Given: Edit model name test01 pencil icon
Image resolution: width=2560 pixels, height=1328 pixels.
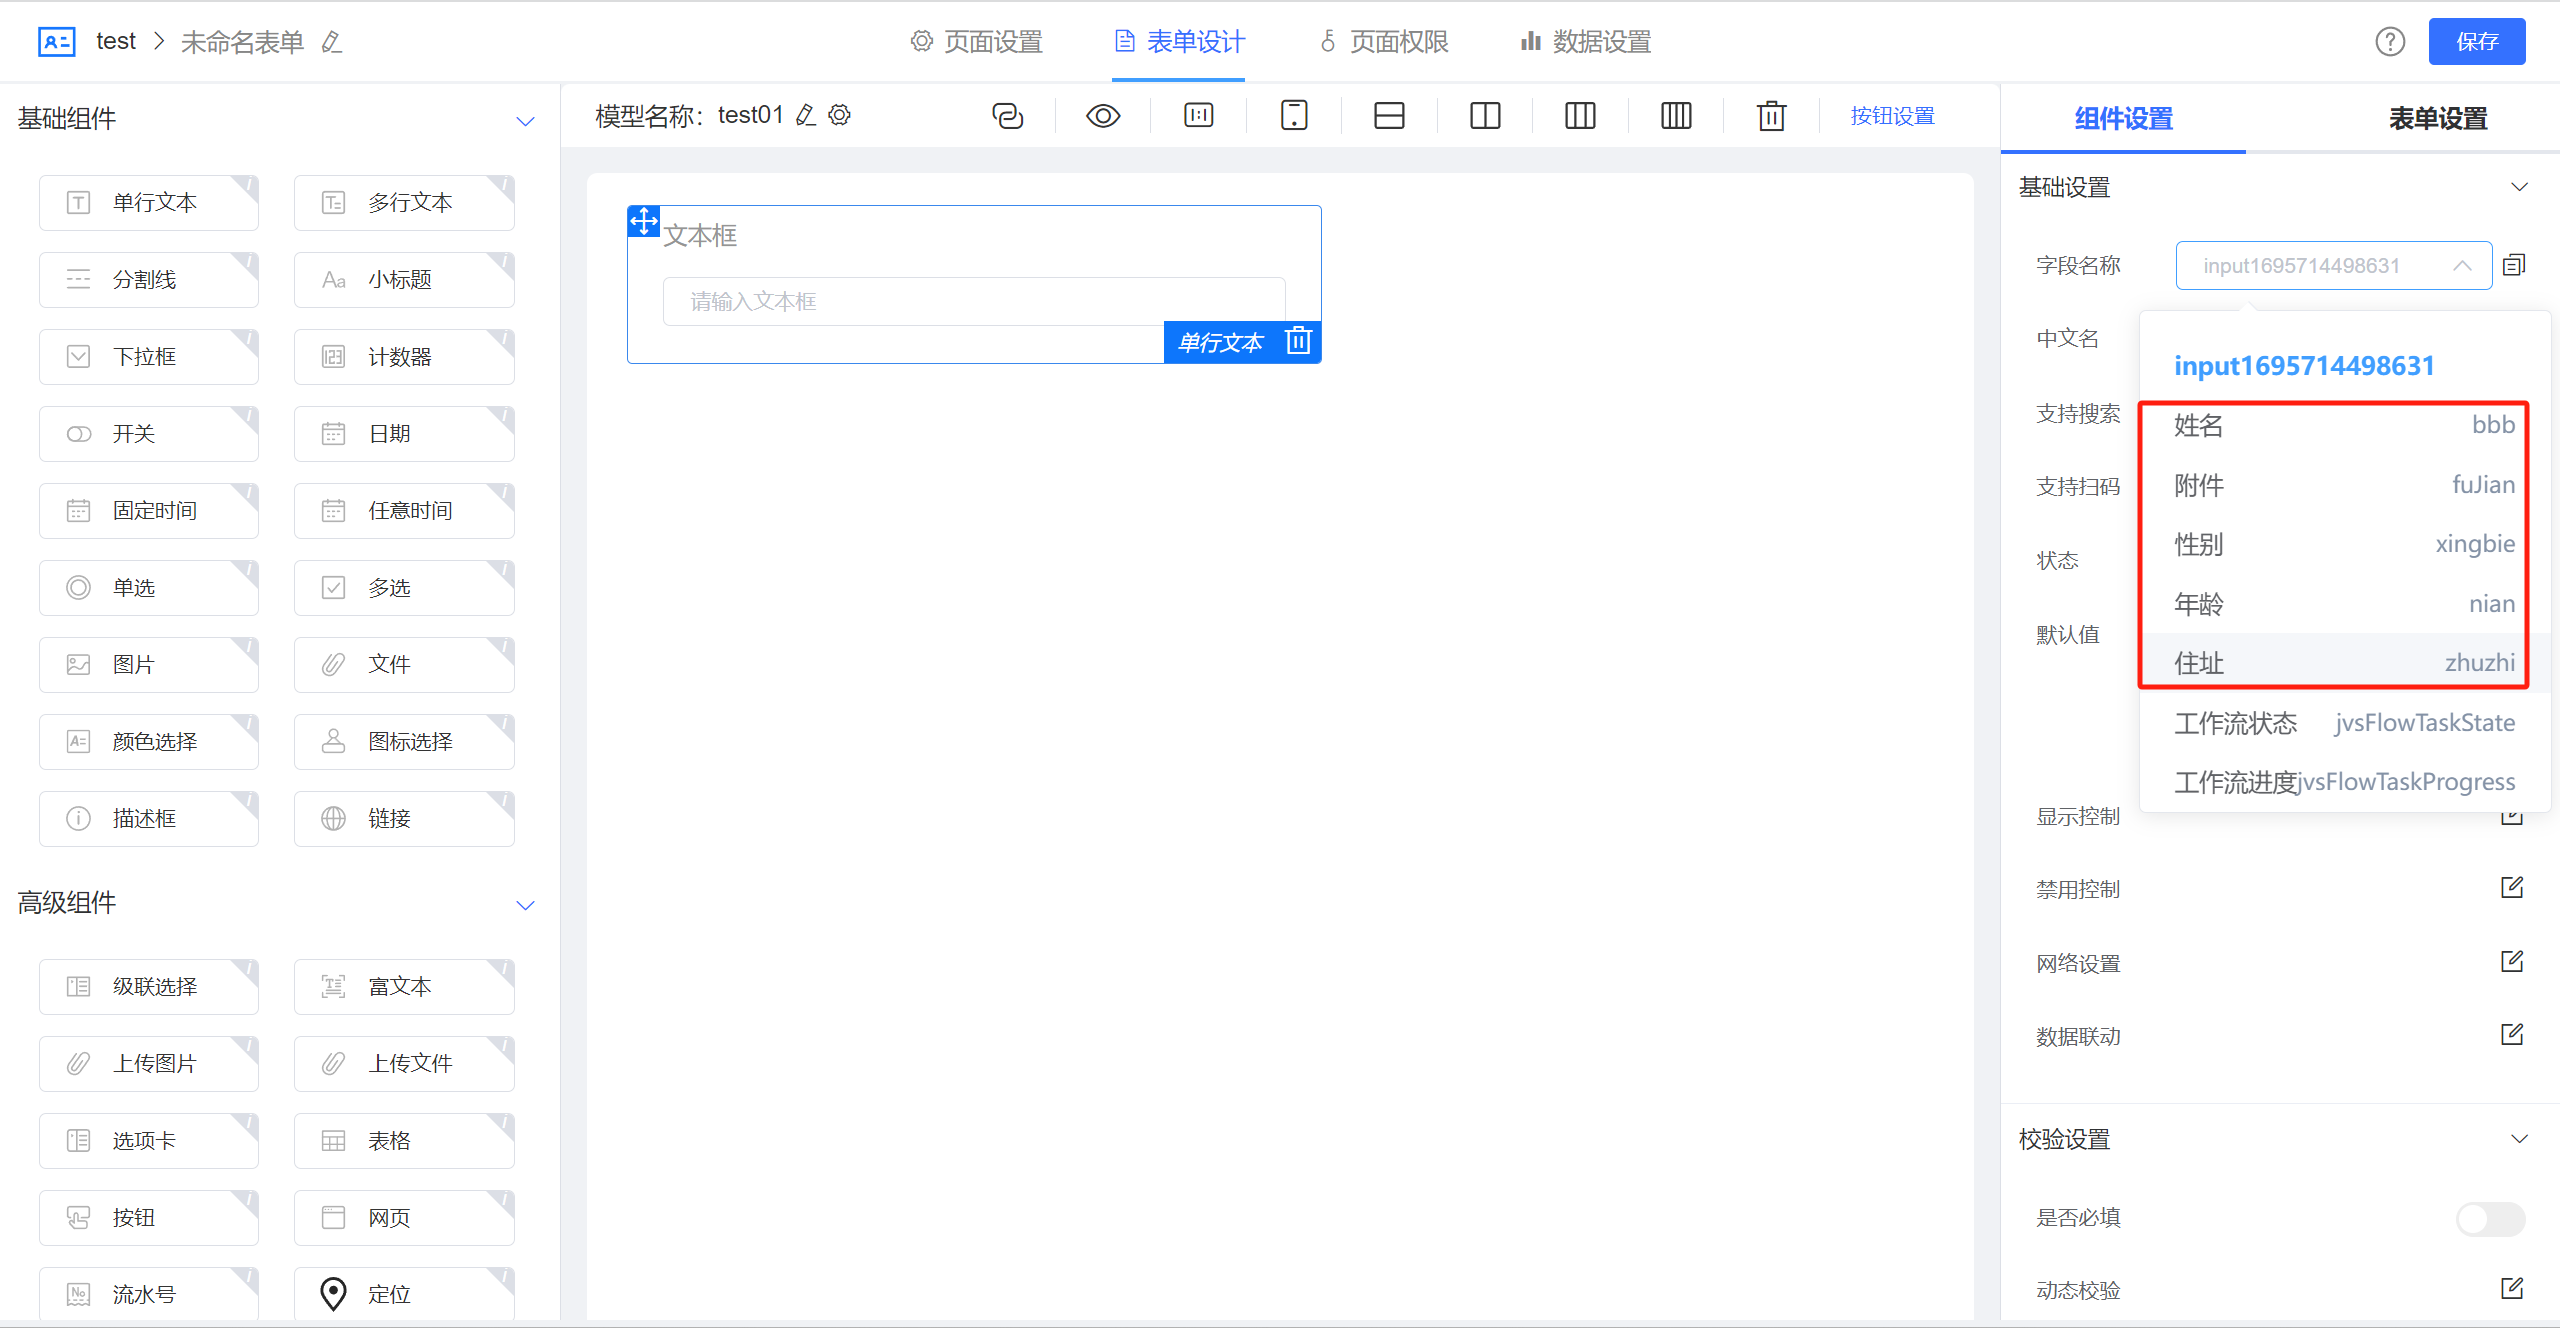Looking at the screenshot, I should click(x=806, y=115).
